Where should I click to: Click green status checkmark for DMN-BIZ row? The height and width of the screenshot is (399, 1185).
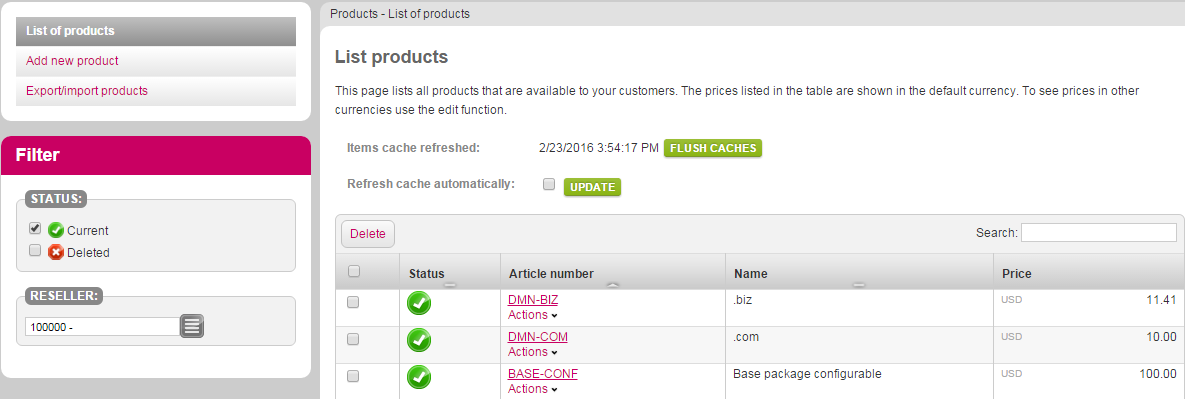(419, 303)
